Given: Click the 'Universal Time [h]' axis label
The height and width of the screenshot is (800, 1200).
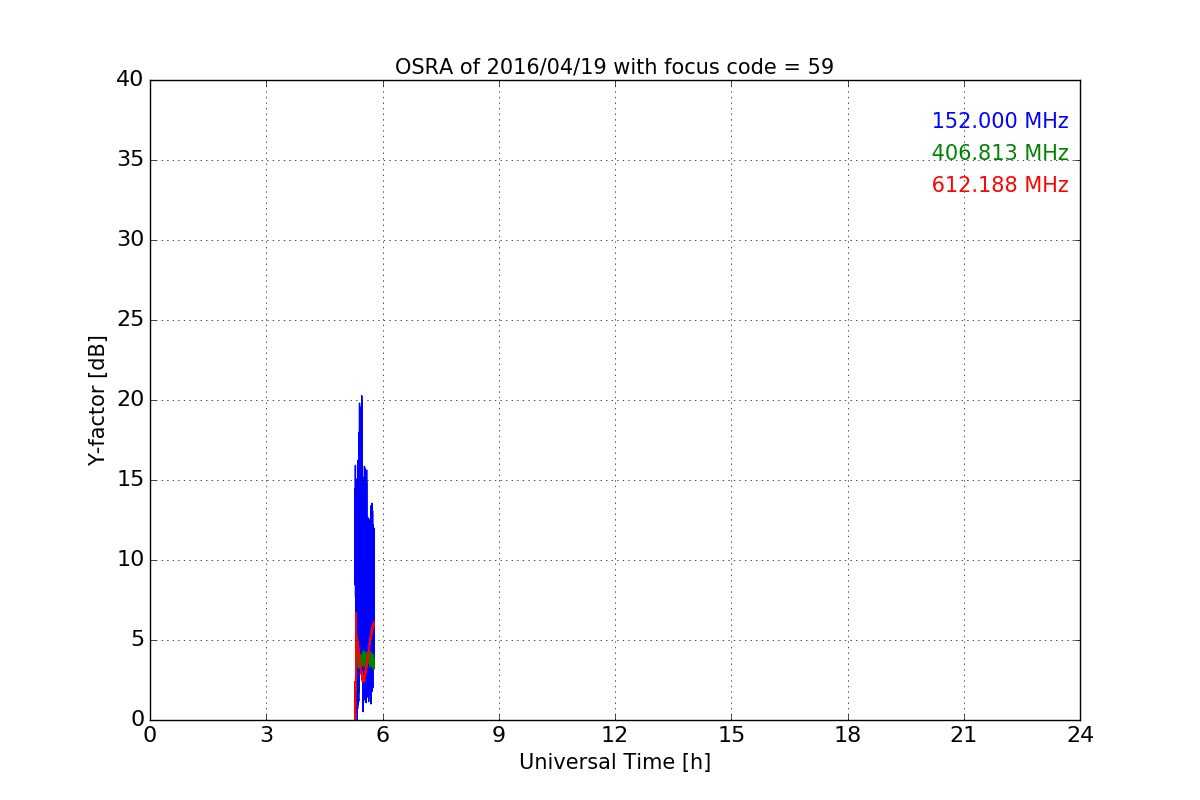Looking at the screenshot, I should click(614, 762).
